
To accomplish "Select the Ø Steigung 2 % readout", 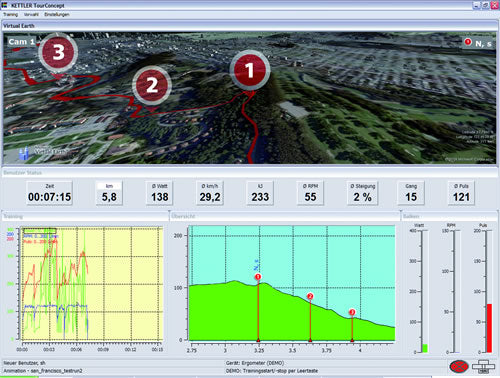I will coord(363,193).
